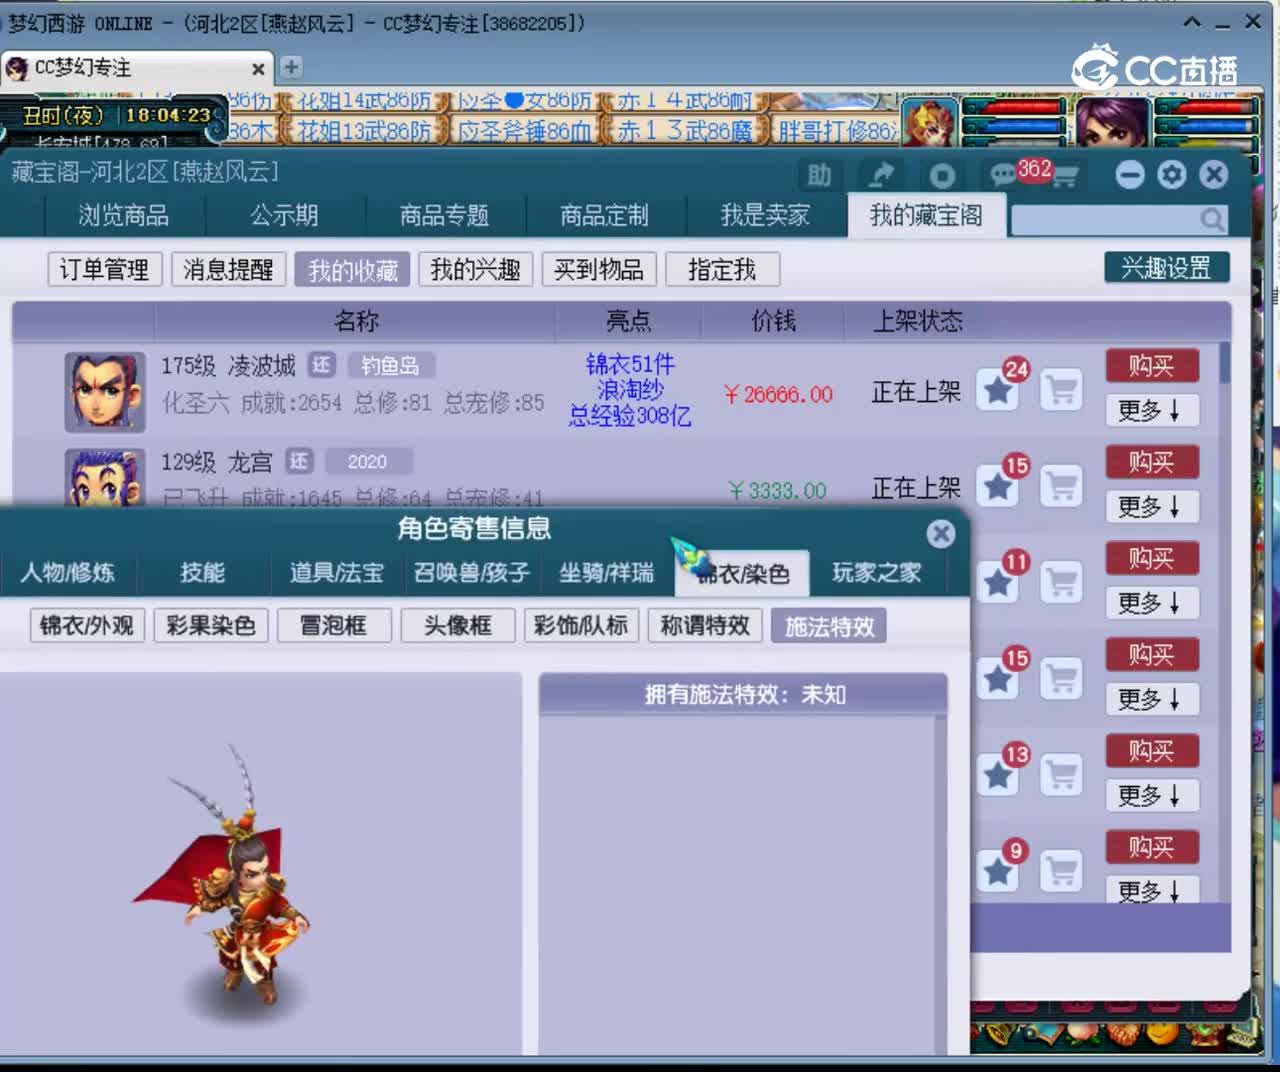Expand 更多 in row with badge 11
Viewport: 1280px width, 1072px height.
pos(1151,602)
